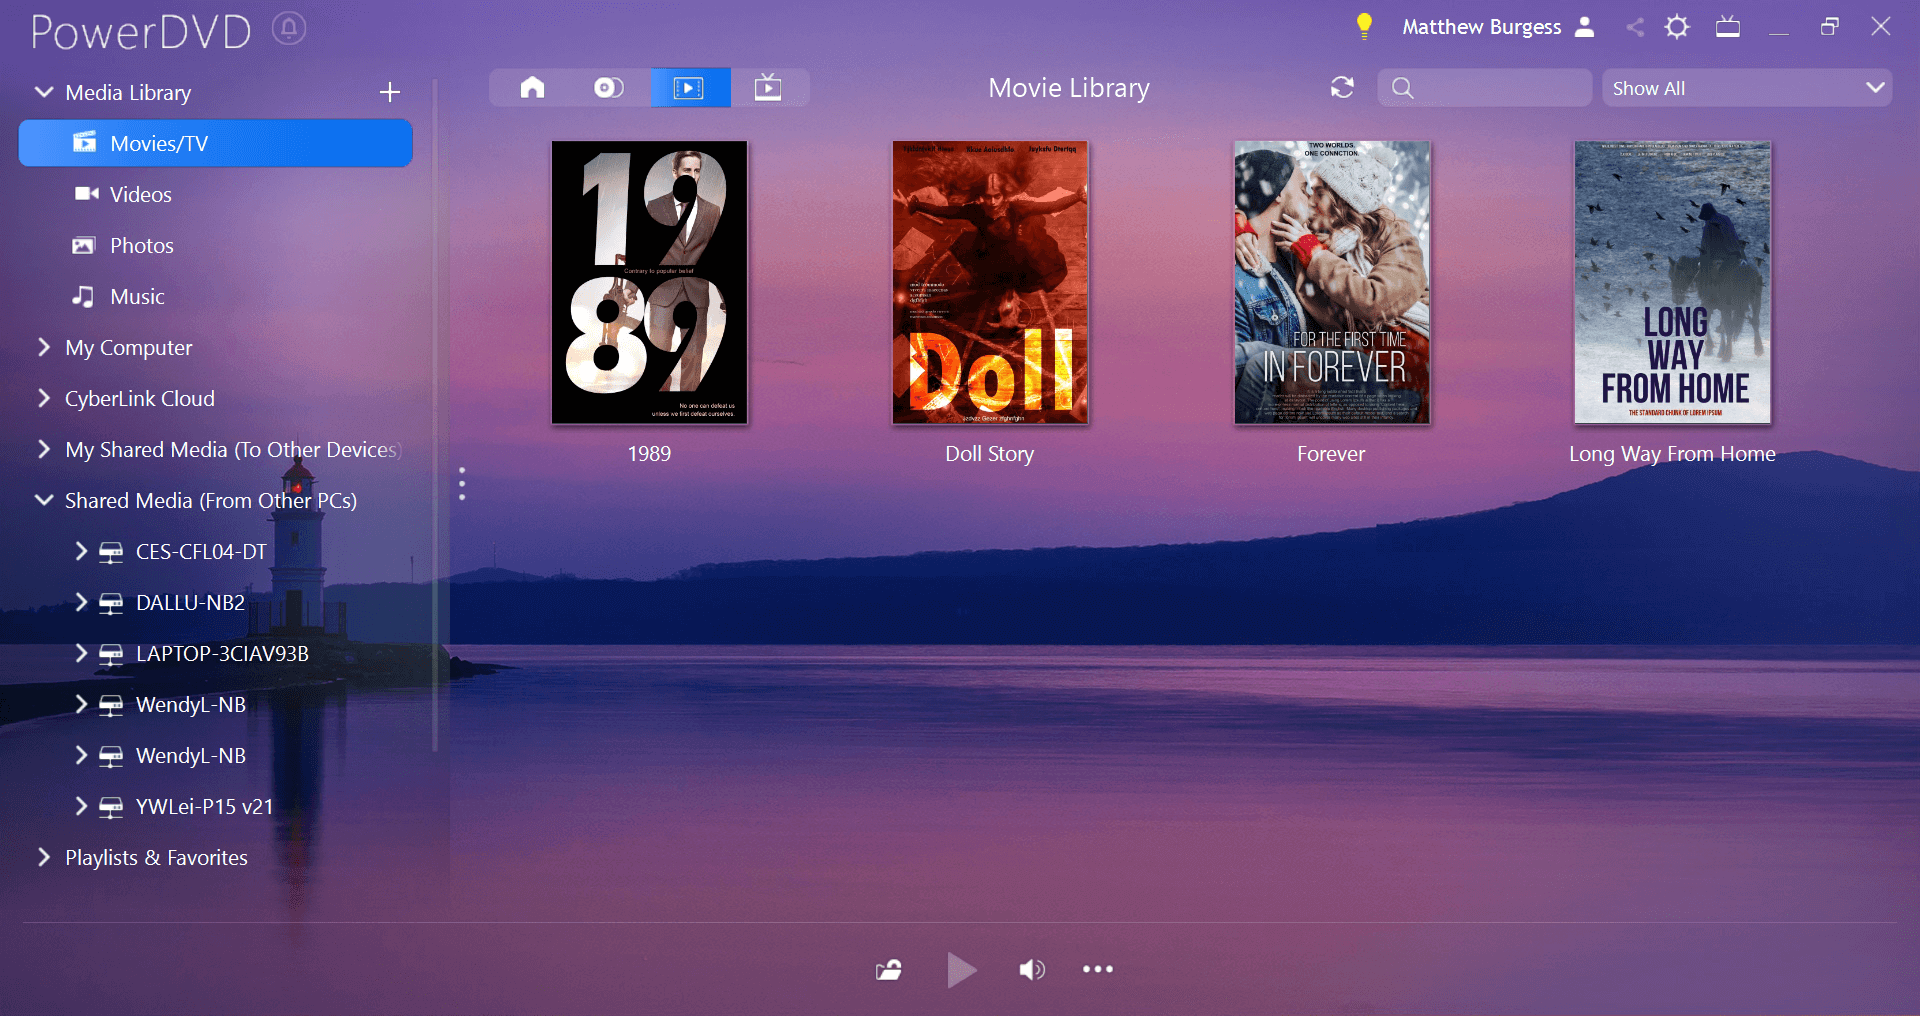Select Movies/TV in the sidebar
The width and height of the screenshot is (1920, 1016).
pos(216,143)
